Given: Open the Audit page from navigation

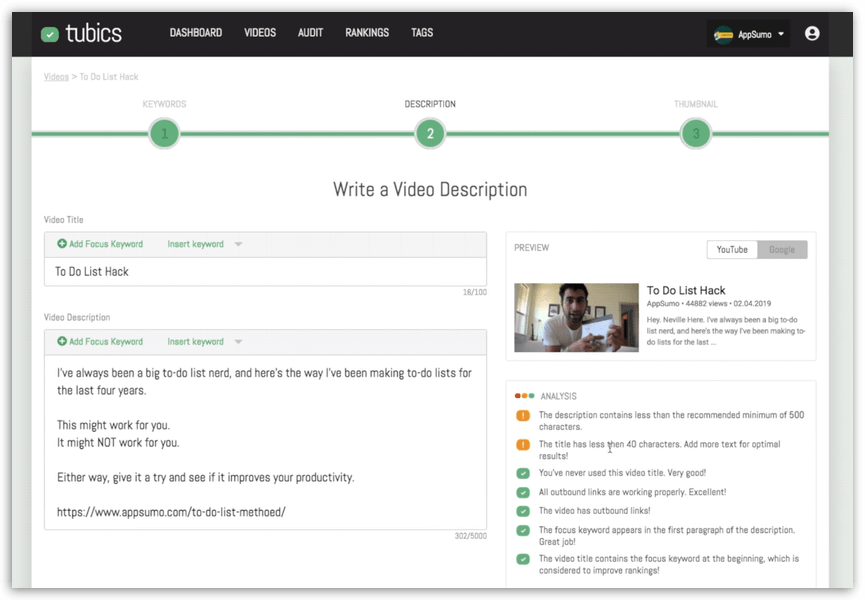Looking at the screenshot, I should tap(310, 33).
